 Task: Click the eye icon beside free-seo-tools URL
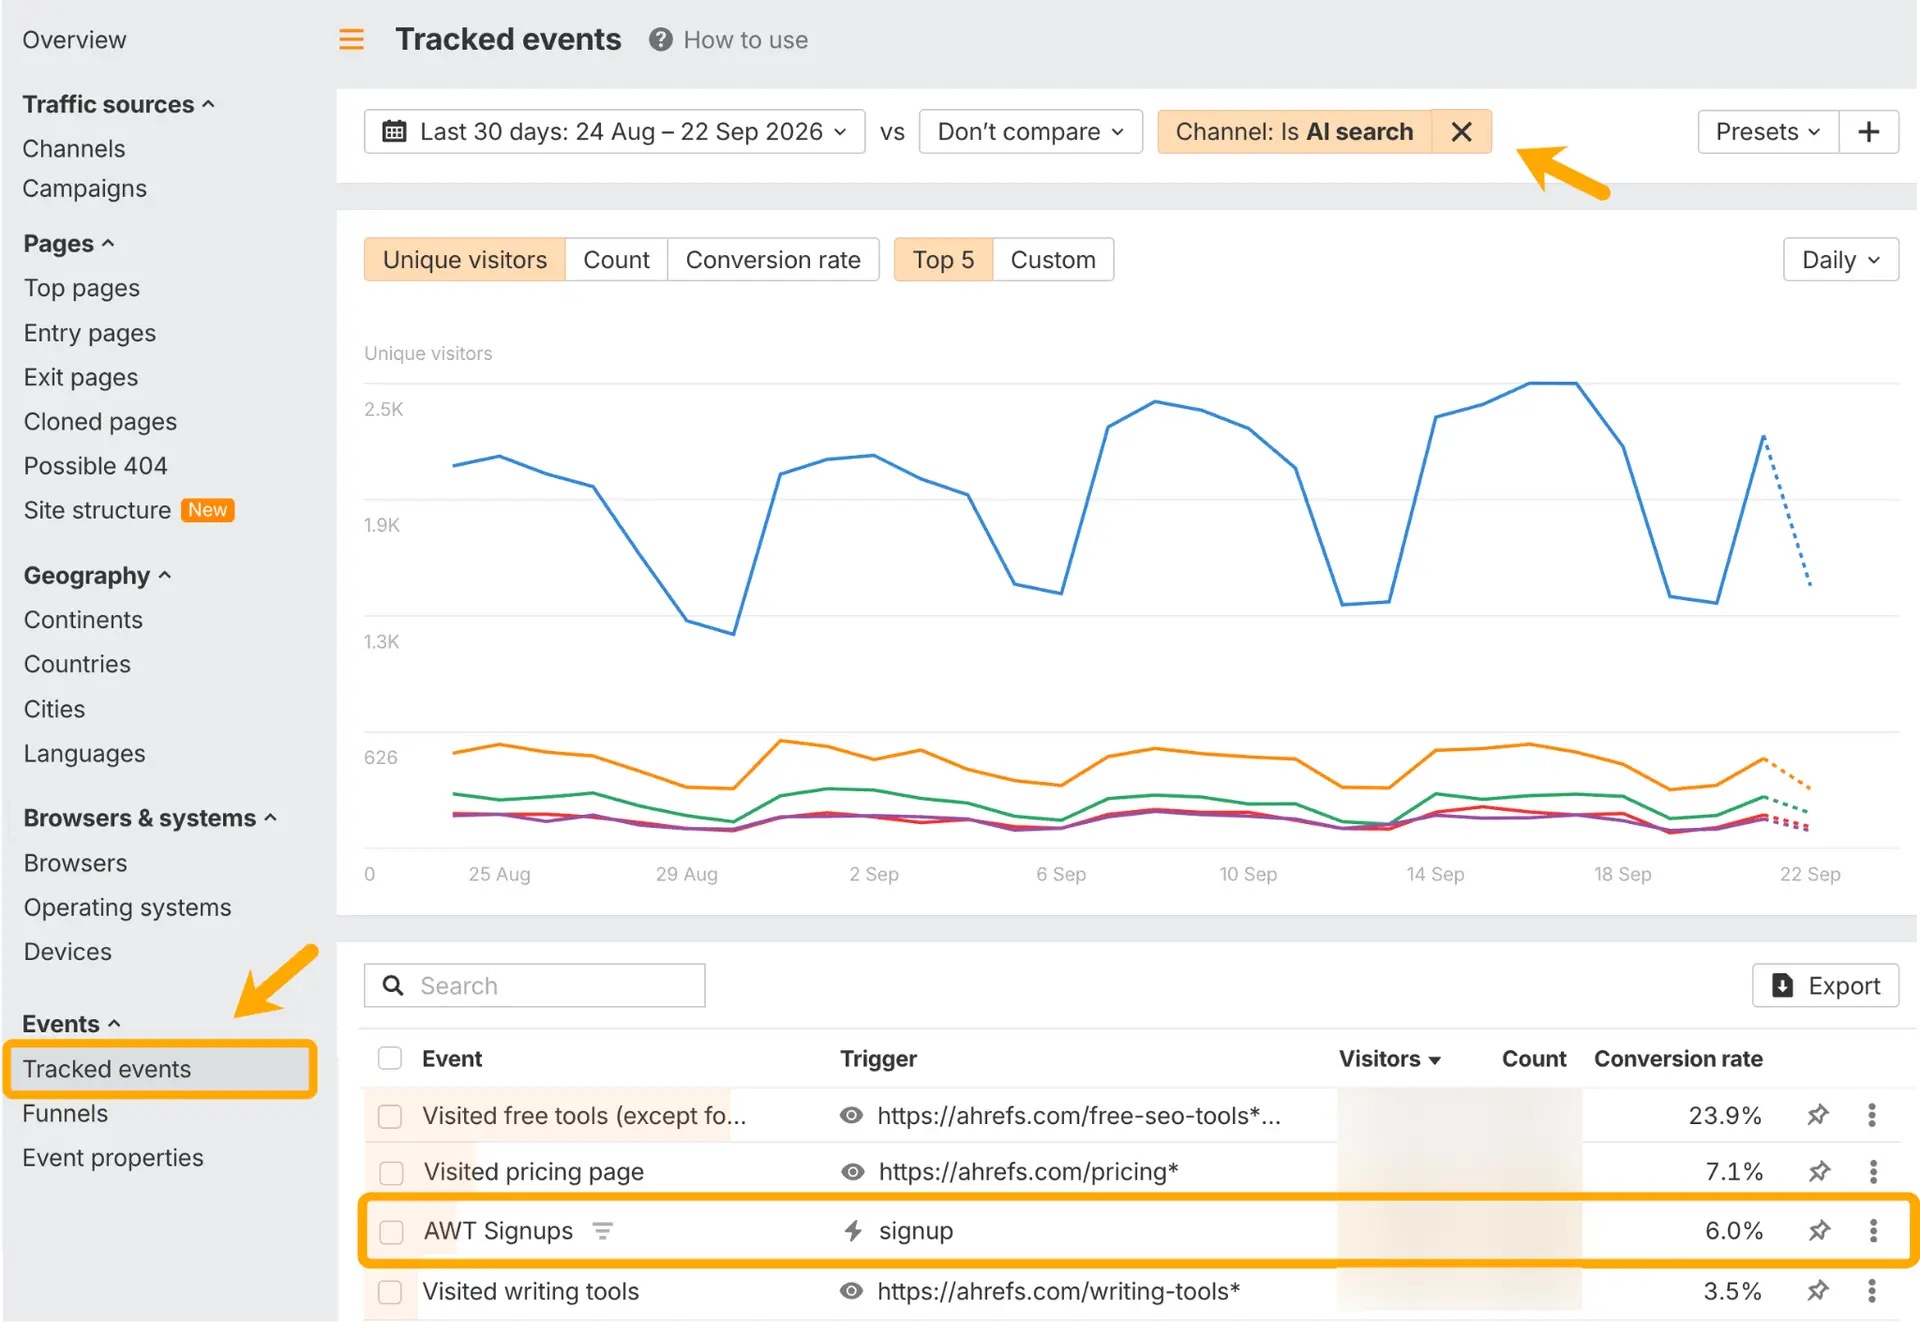pyautogui.click(x=851, y=1115)
